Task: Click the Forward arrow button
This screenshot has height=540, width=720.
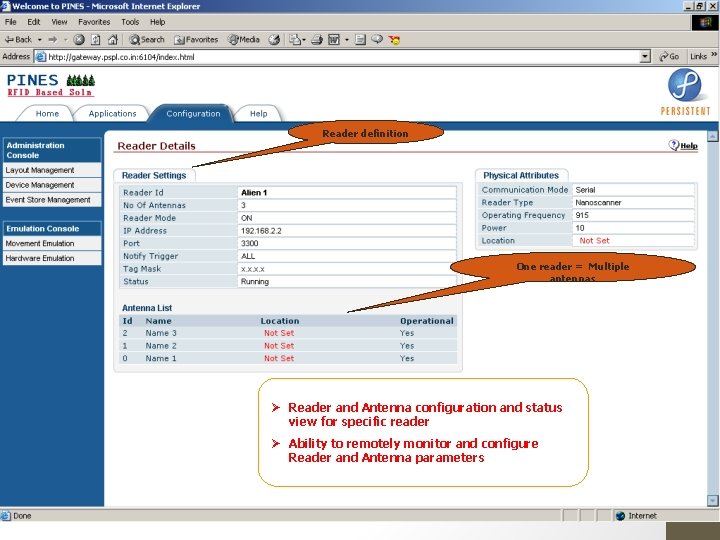Action: click(53, 39)
